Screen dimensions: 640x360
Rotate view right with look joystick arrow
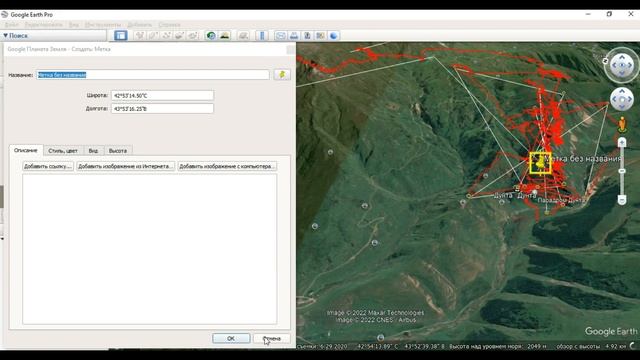pyautogui.click(x=630, y=65)
